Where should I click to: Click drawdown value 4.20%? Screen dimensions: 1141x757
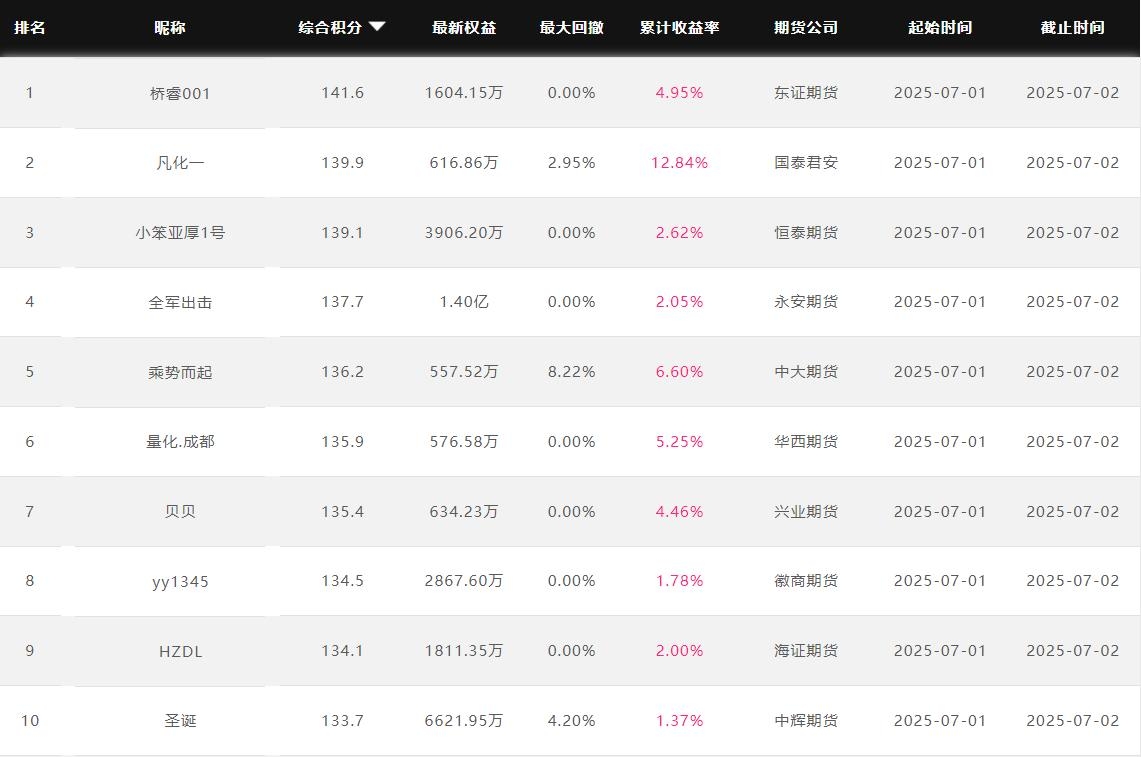point(571,721)
